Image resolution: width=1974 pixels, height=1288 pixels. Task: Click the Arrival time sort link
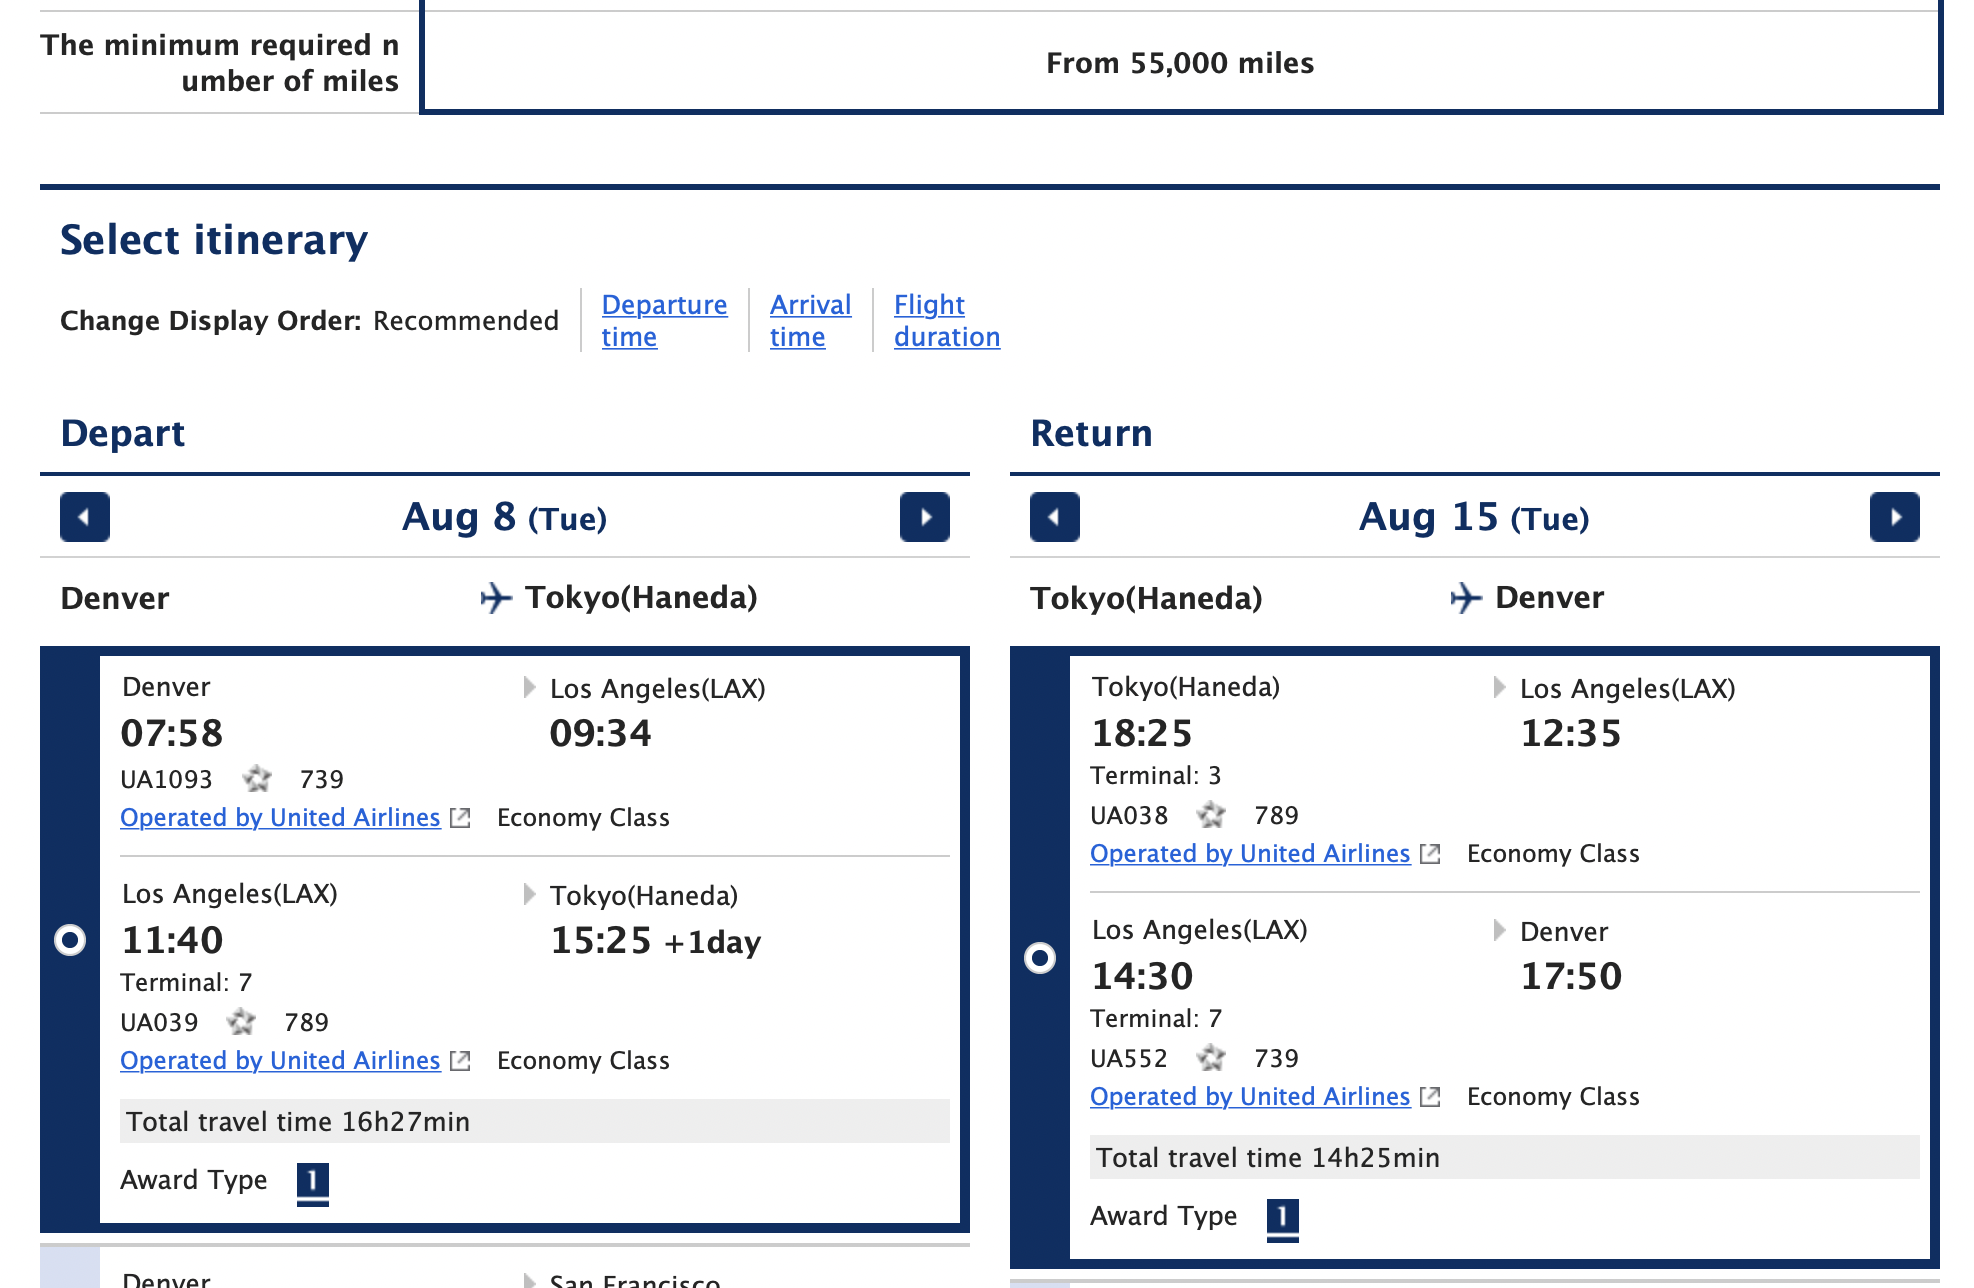(x=810, y=320)
